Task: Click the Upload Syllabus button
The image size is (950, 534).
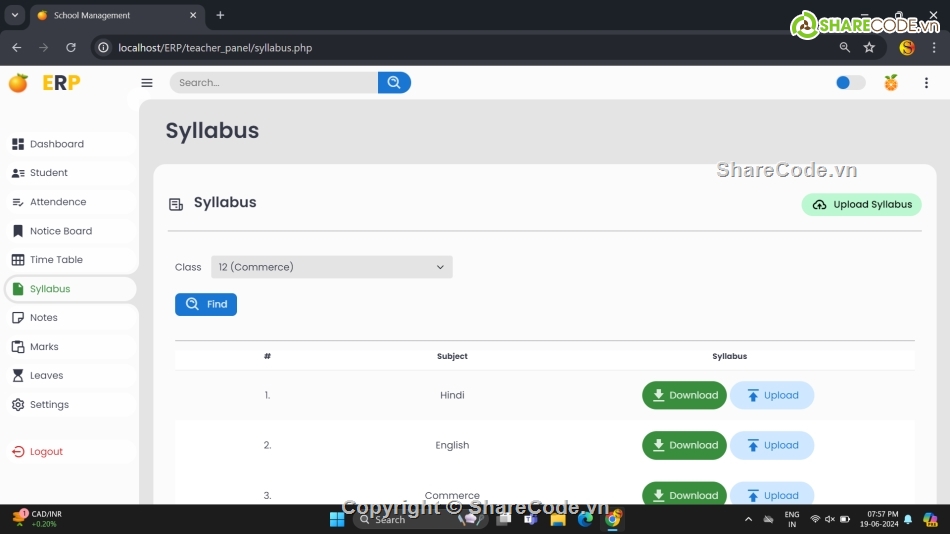Action: pos(861,204)
